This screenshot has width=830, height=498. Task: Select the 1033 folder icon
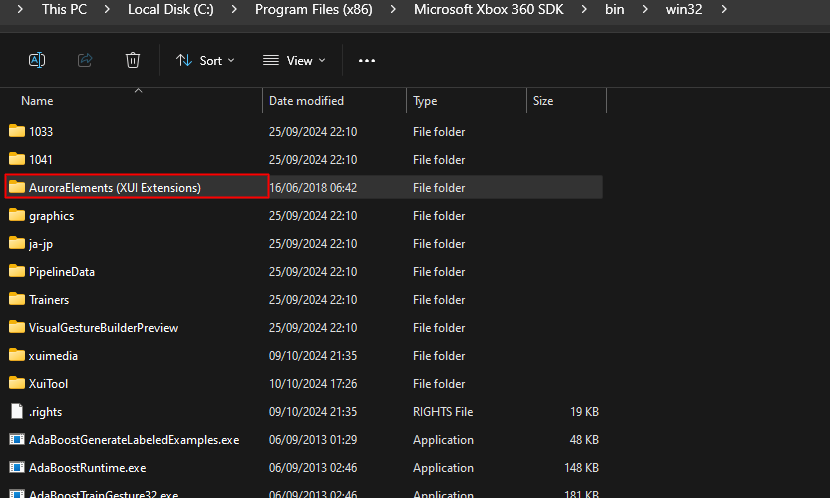17,131
